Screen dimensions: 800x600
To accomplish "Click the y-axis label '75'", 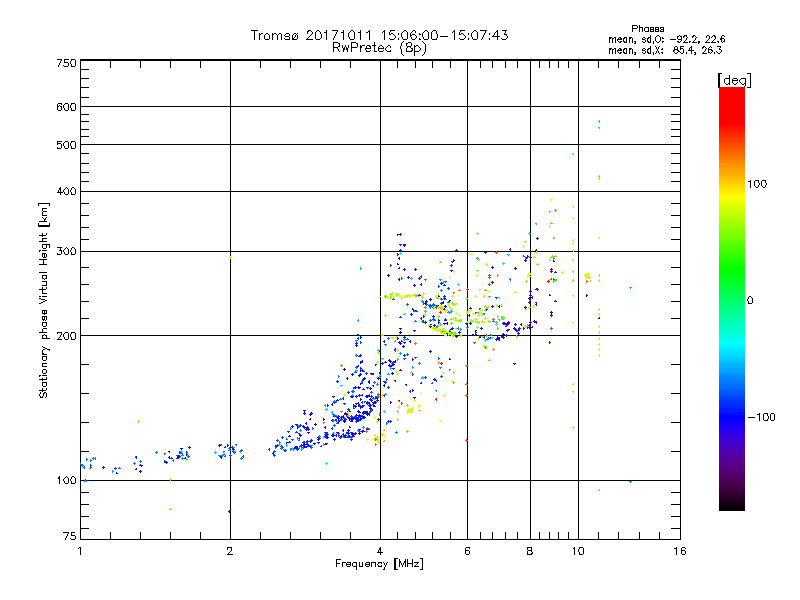I will click(70, 536).
